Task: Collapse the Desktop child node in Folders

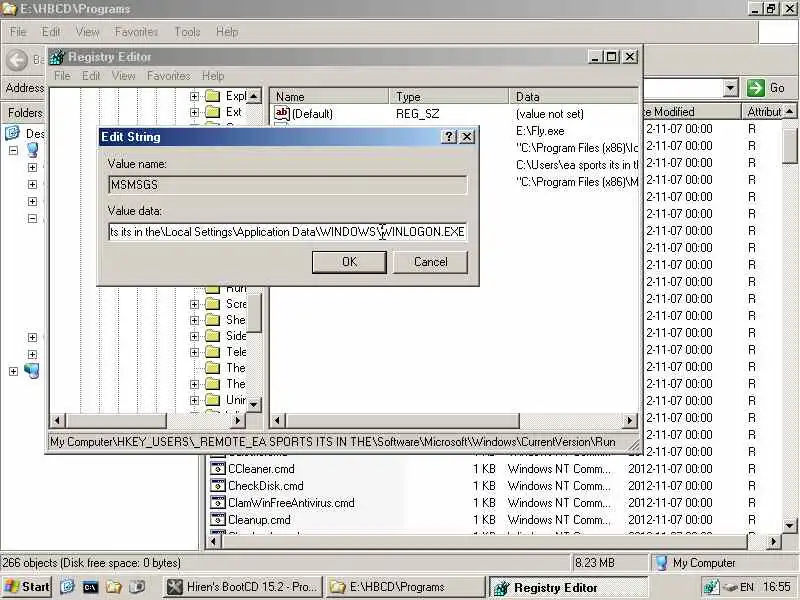Action: [x=14, y=150]
